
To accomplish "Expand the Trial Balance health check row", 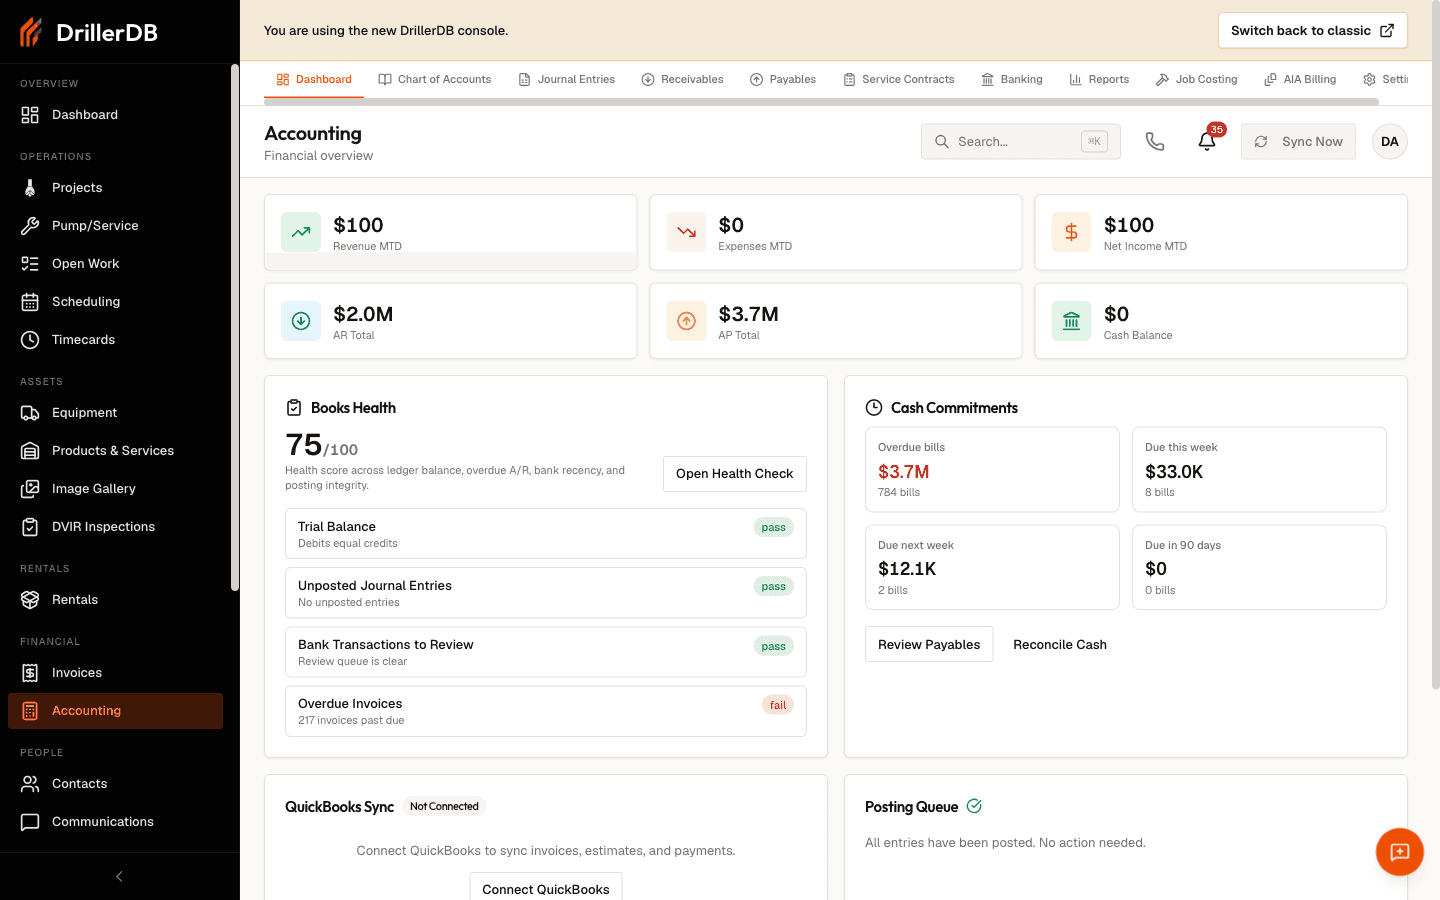I will tap(546, 534).
